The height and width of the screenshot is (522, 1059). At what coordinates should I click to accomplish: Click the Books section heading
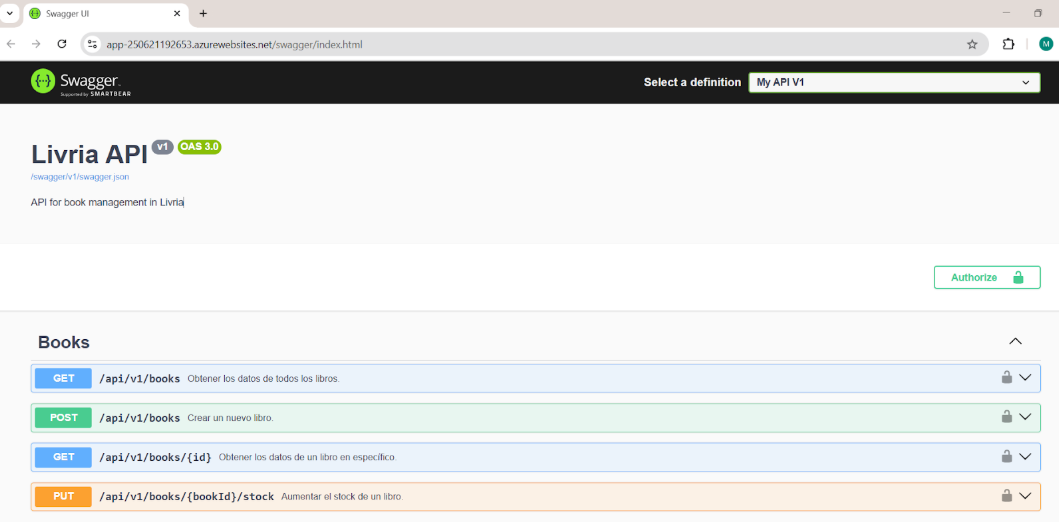[63, 342]
